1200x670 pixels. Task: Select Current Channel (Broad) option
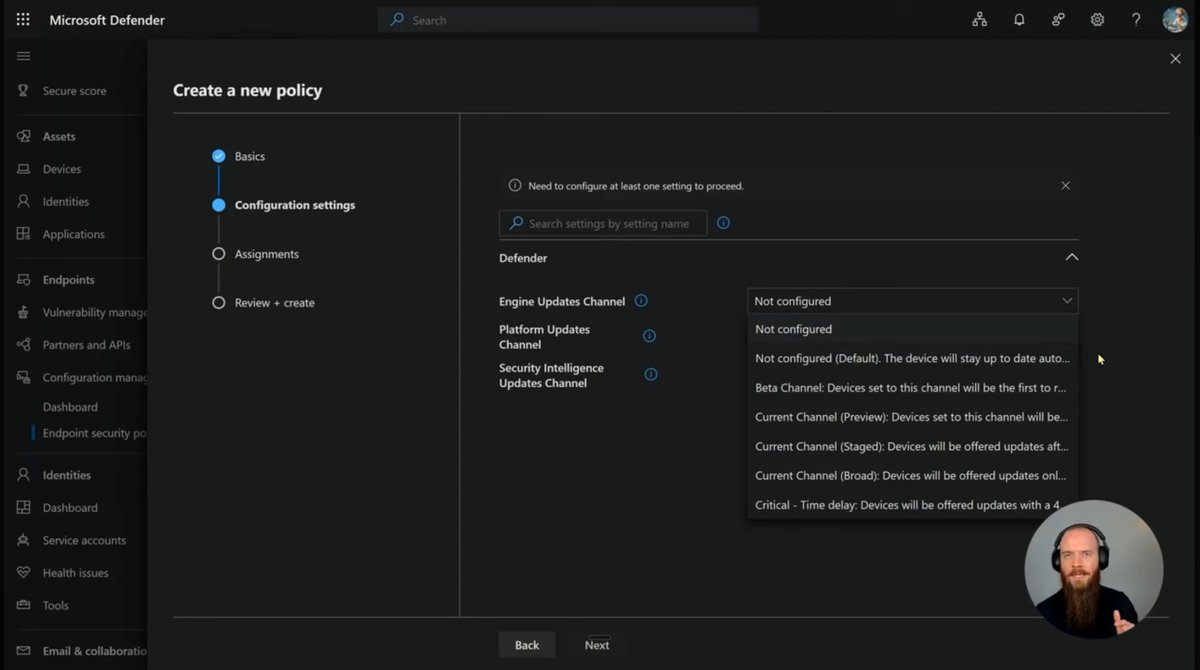click(x=912, y=476)
